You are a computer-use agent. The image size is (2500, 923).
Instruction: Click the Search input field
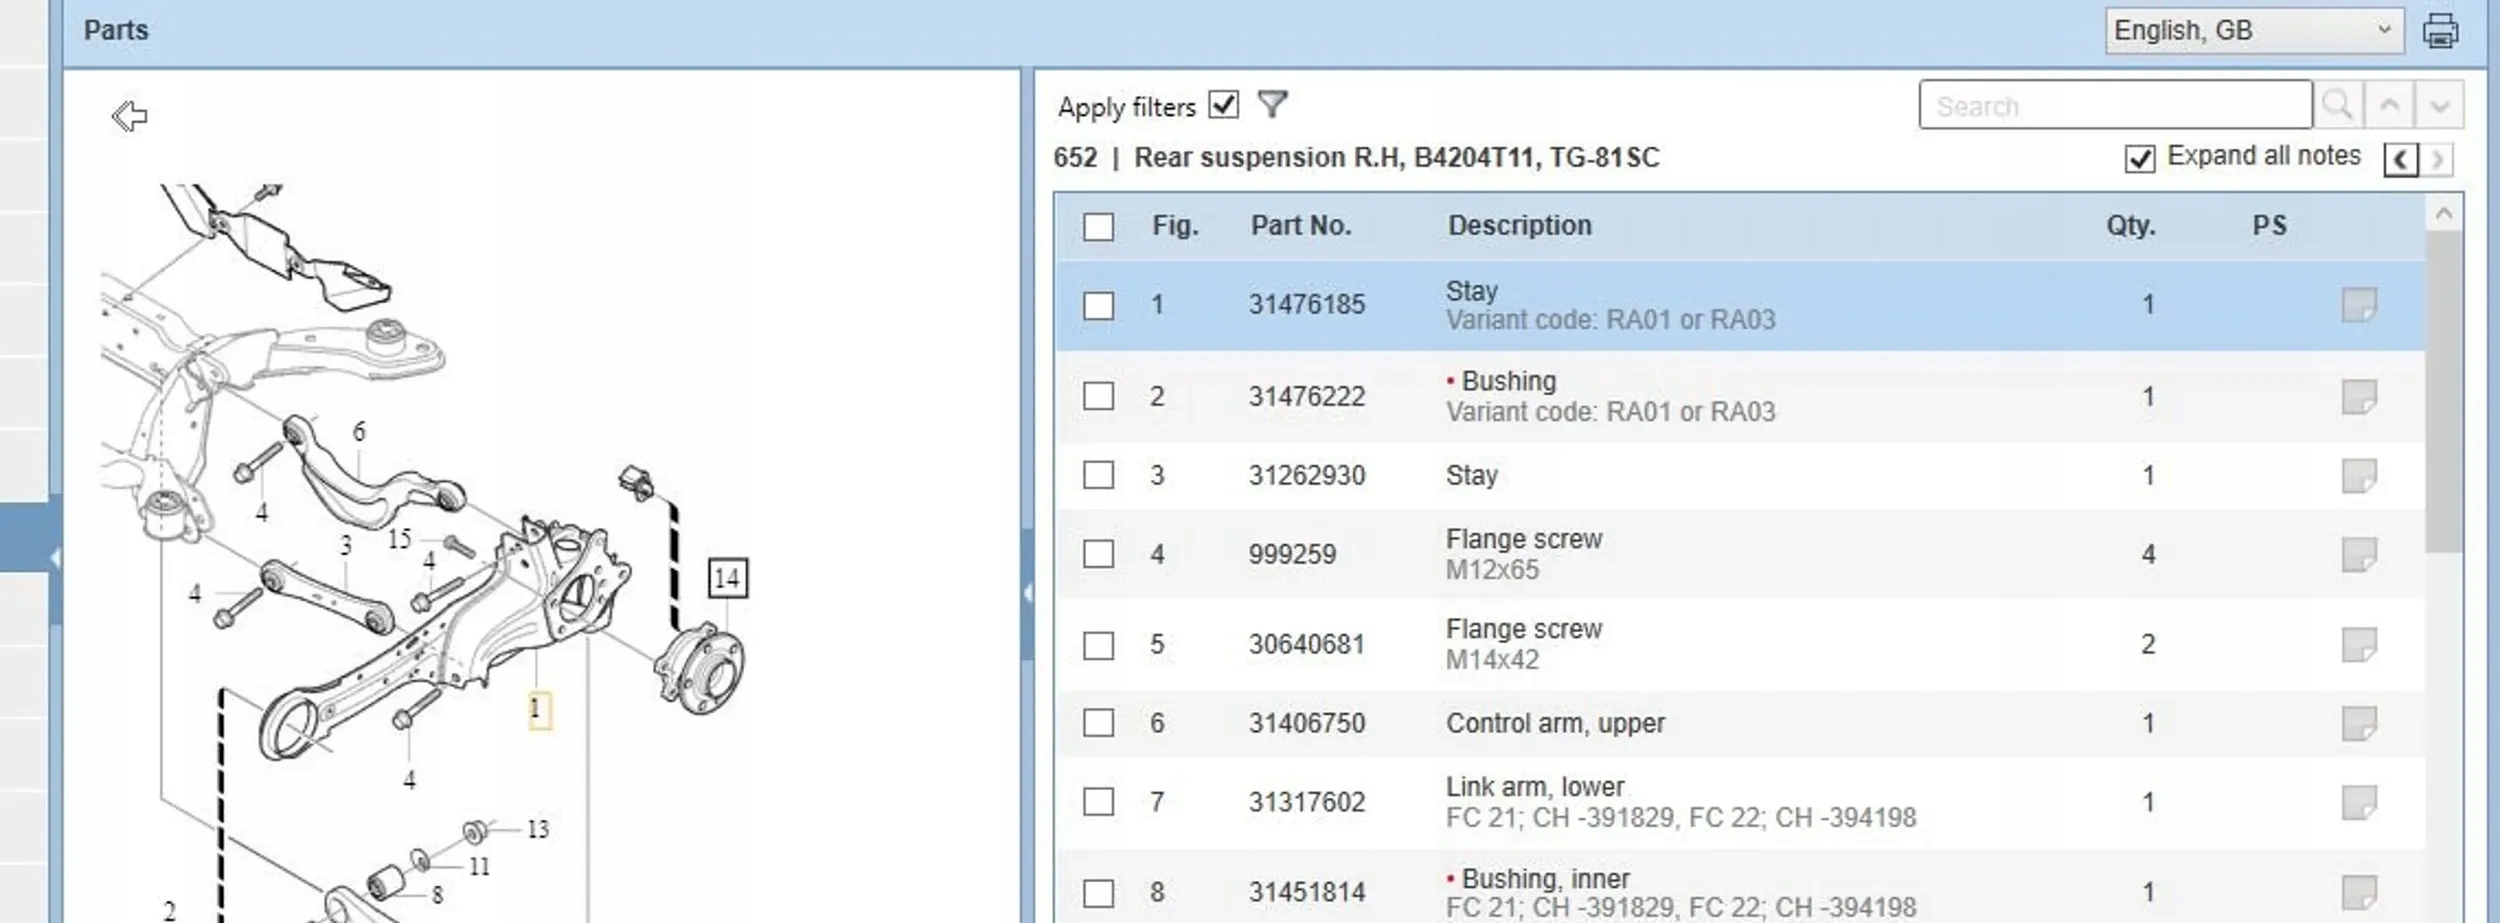(2115, 105)
